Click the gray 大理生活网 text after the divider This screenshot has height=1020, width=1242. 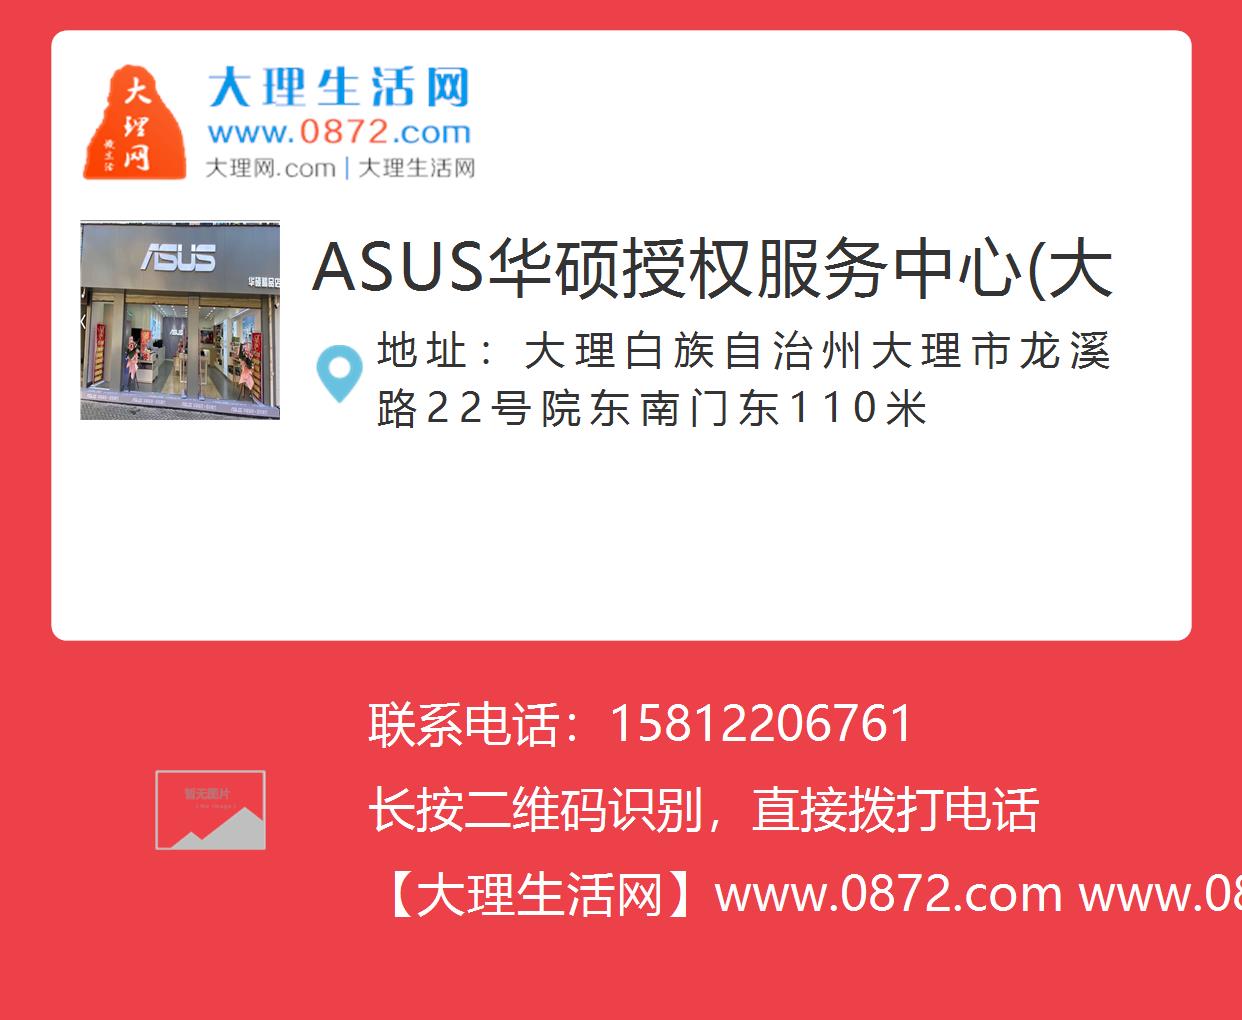click(416, 168)
